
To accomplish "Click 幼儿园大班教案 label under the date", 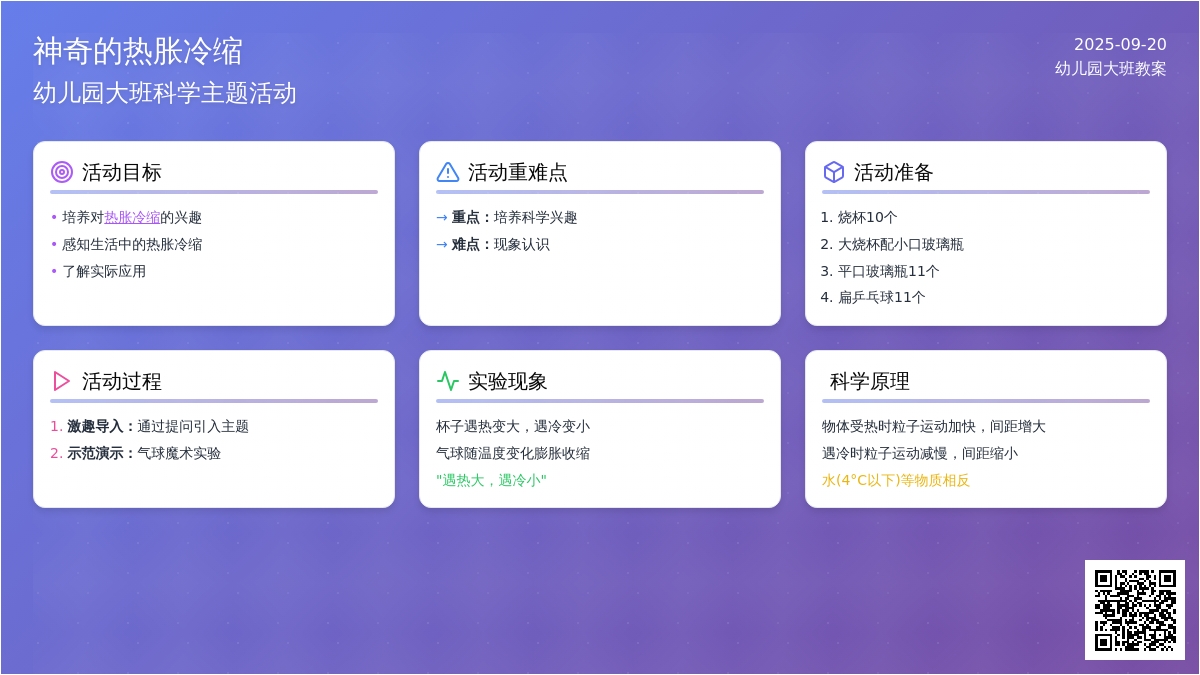I will [1110, 68].
